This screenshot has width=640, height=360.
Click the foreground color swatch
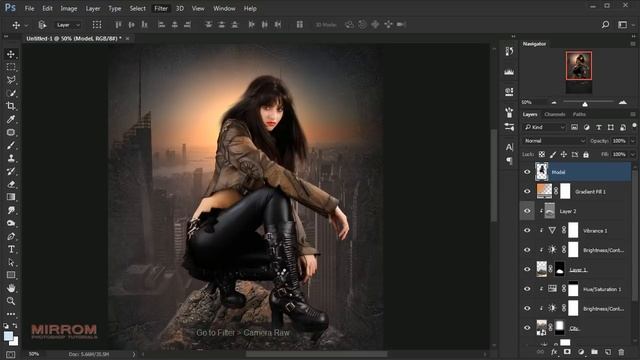pos(8,336)
